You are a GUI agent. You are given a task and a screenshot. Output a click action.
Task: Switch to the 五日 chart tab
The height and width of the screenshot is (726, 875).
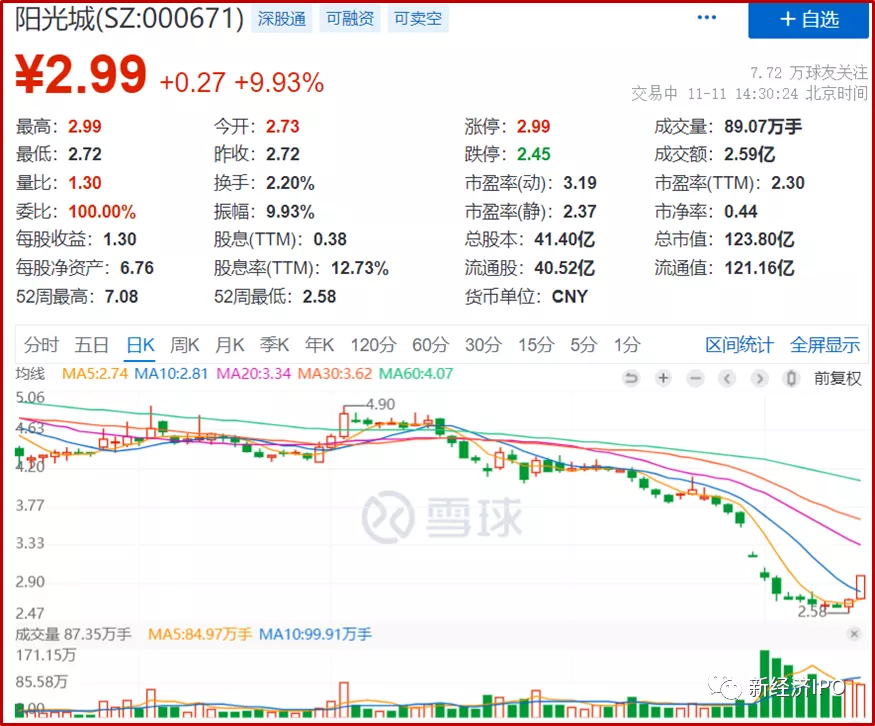[92, 345]
